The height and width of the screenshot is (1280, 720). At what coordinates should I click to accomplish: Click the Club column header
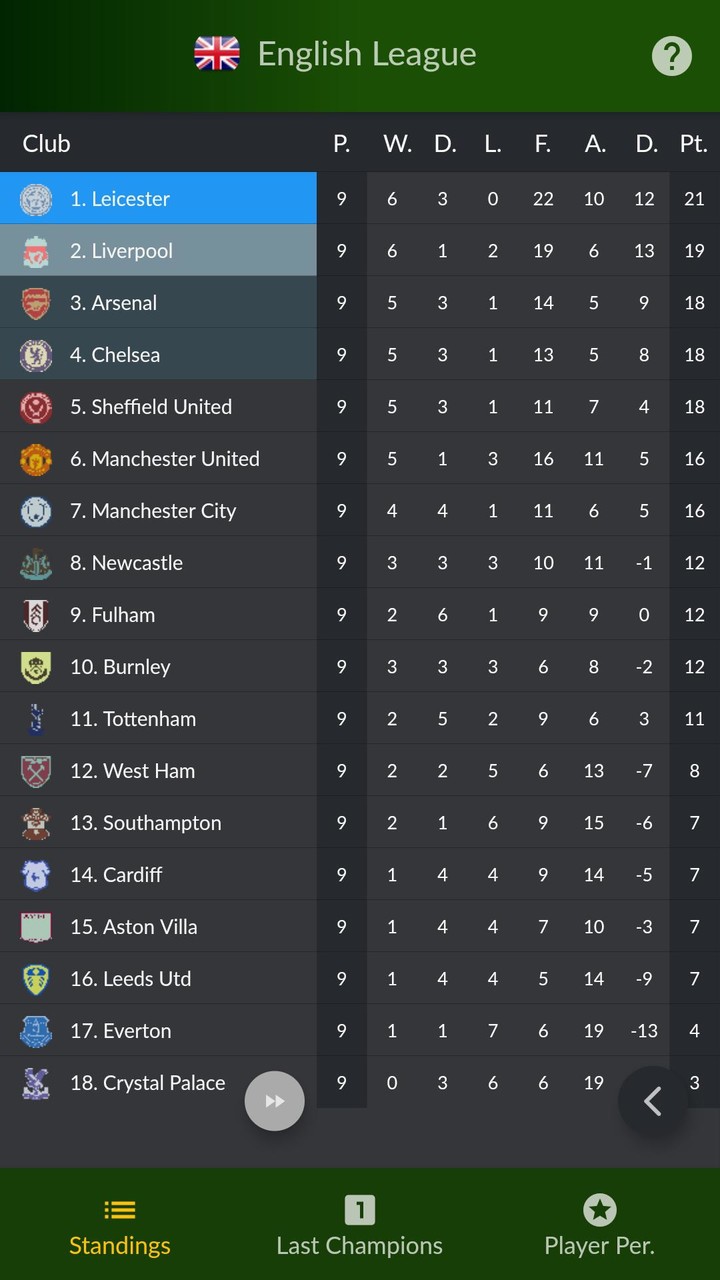(x=46, y=144)
